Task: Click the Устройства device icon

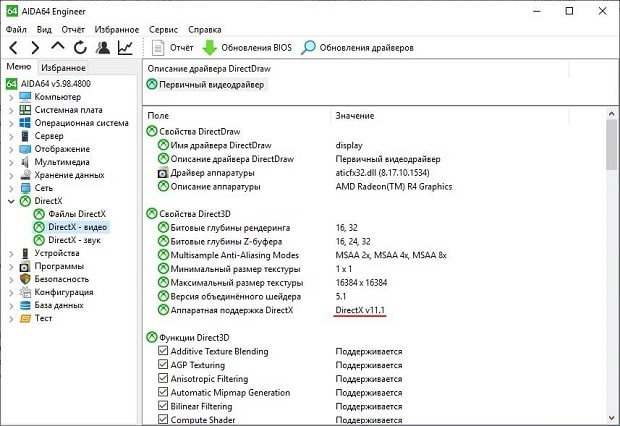Action: [25, 253]
